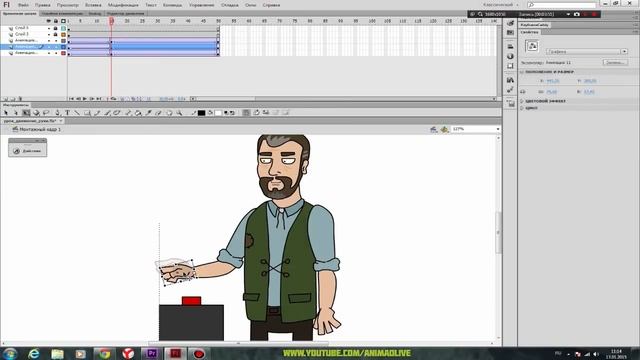The height and width of the screenshot is (360, 640).
Task: Toggle show/hide all layers eye icon
Action: (49, 21)
